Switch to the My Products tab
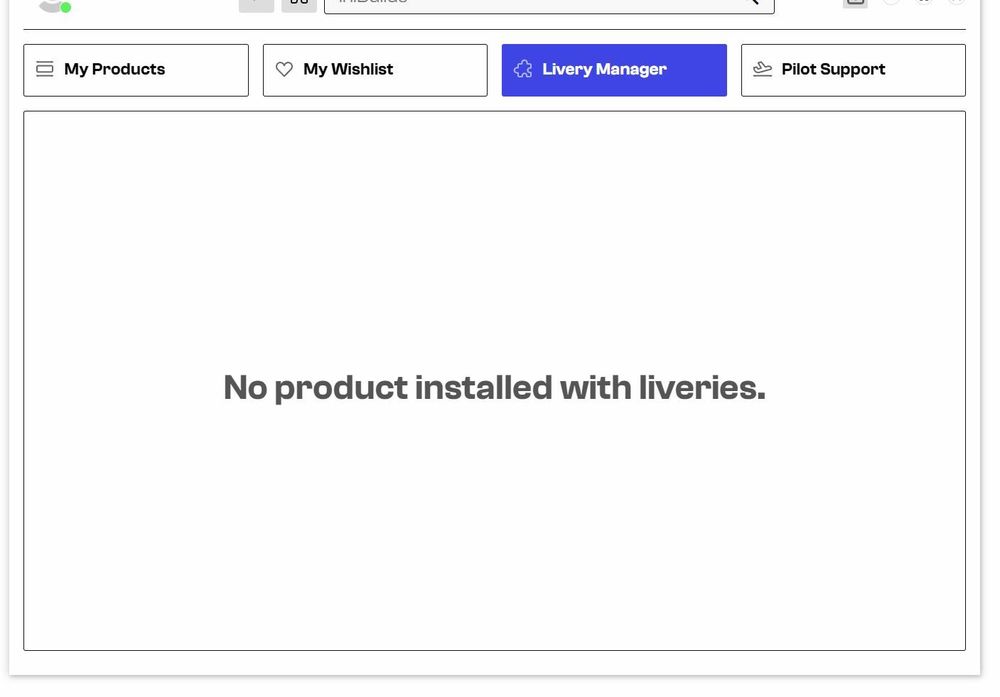The width and height of the screenshot is (1000, 697). coord(135,69)
